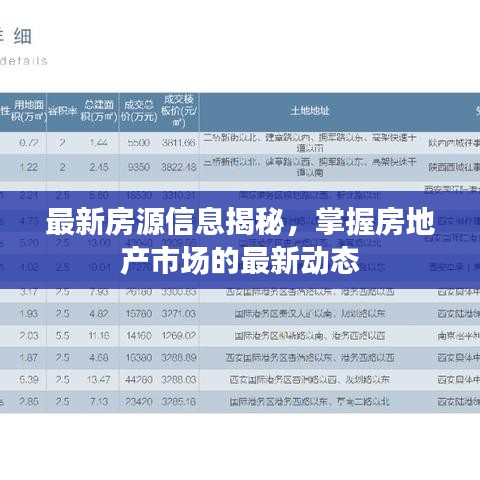Click the 'details' subtitle text
480x480 pixels.
23,61
